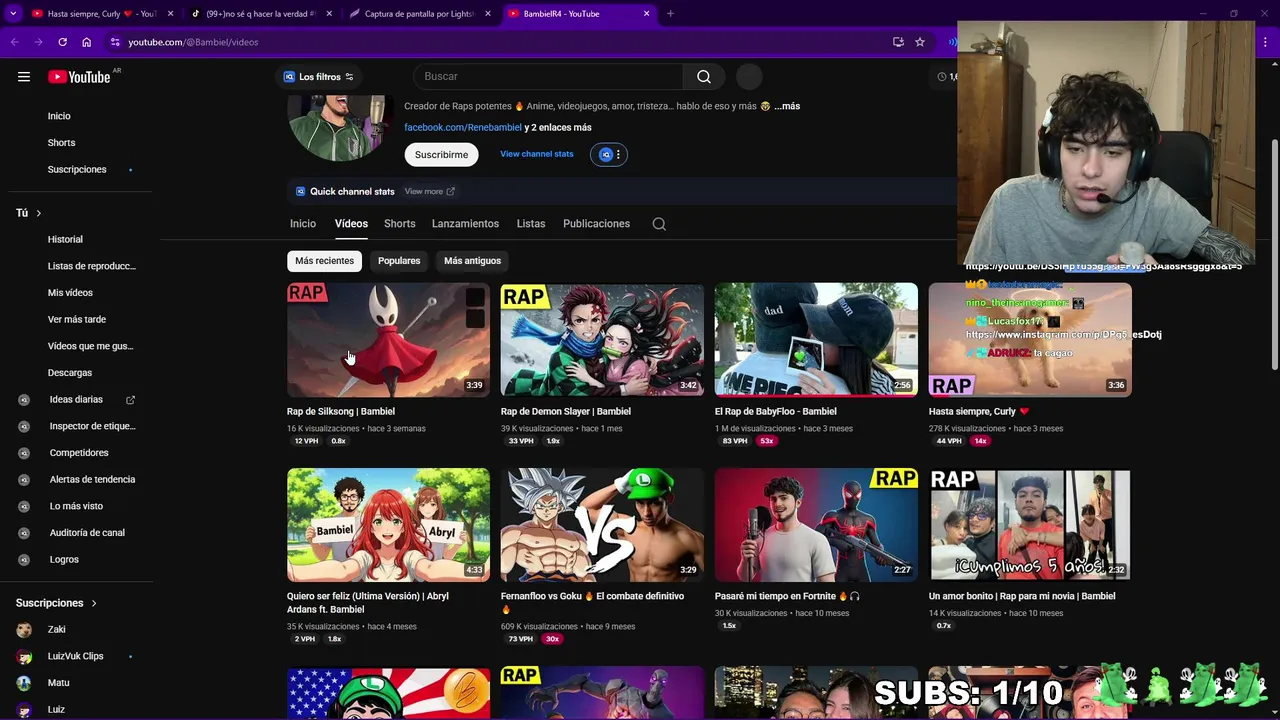This screenshot has width=1280, height=720.
Task: Open Inspector de etiquetas in the sidebar
Action: click(92, 426)
